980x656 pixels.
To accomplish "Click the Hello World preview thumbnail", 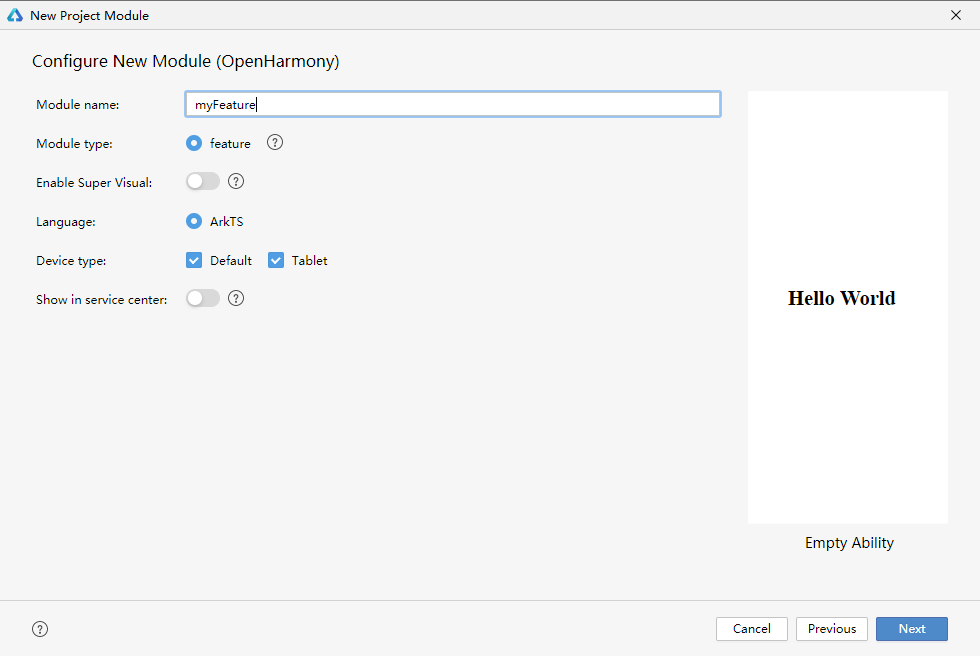I will 848,307.
